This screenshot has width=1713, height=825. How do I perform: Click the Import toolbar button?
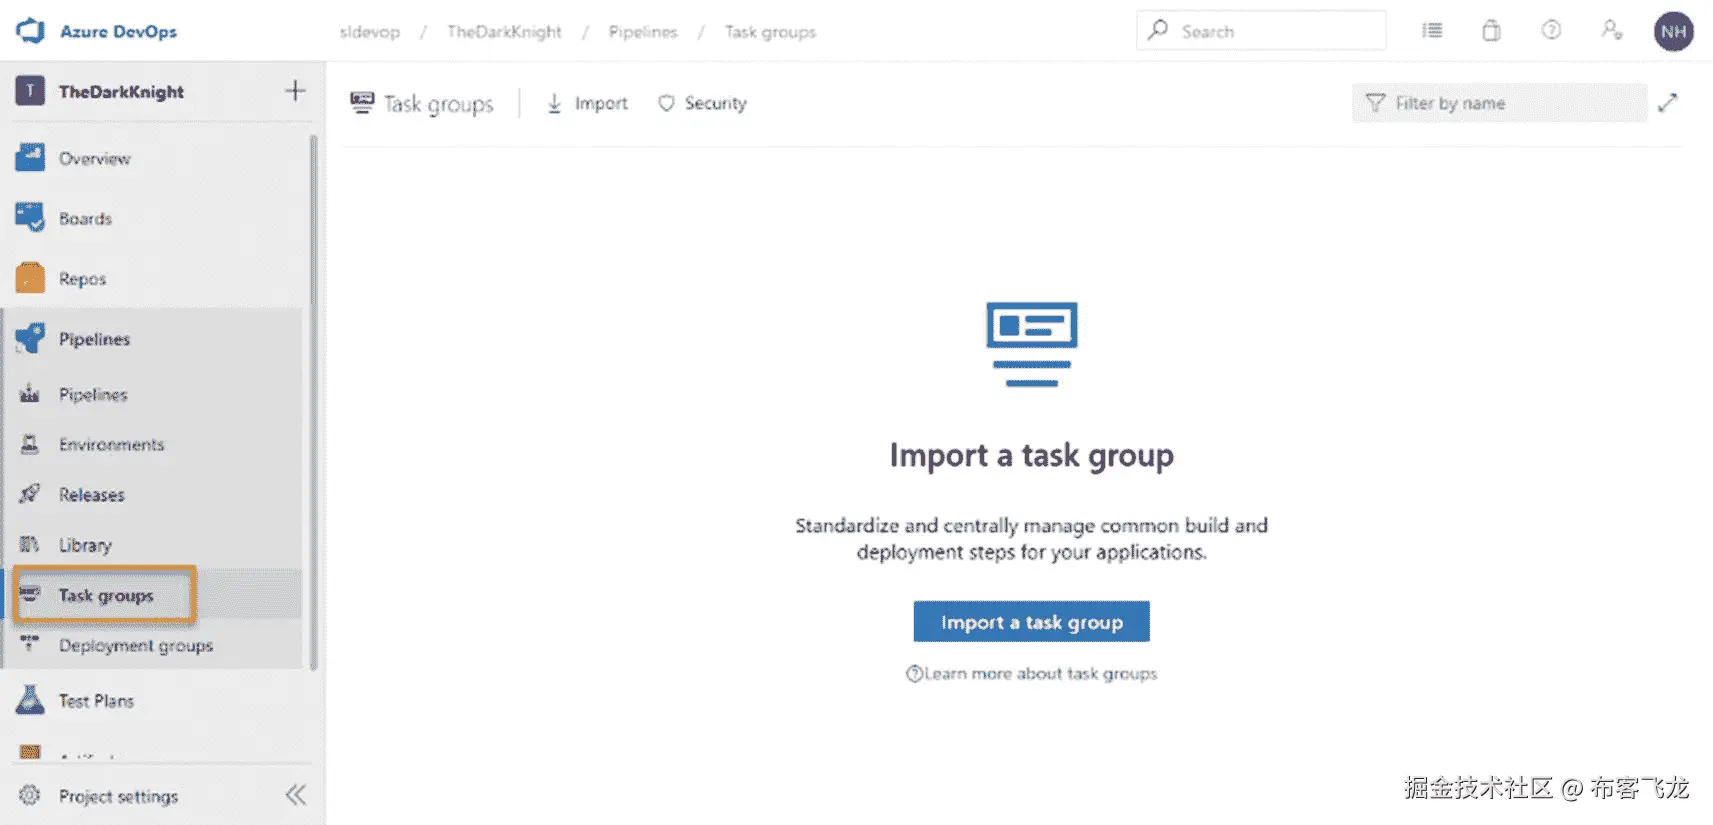click(587, 103)
